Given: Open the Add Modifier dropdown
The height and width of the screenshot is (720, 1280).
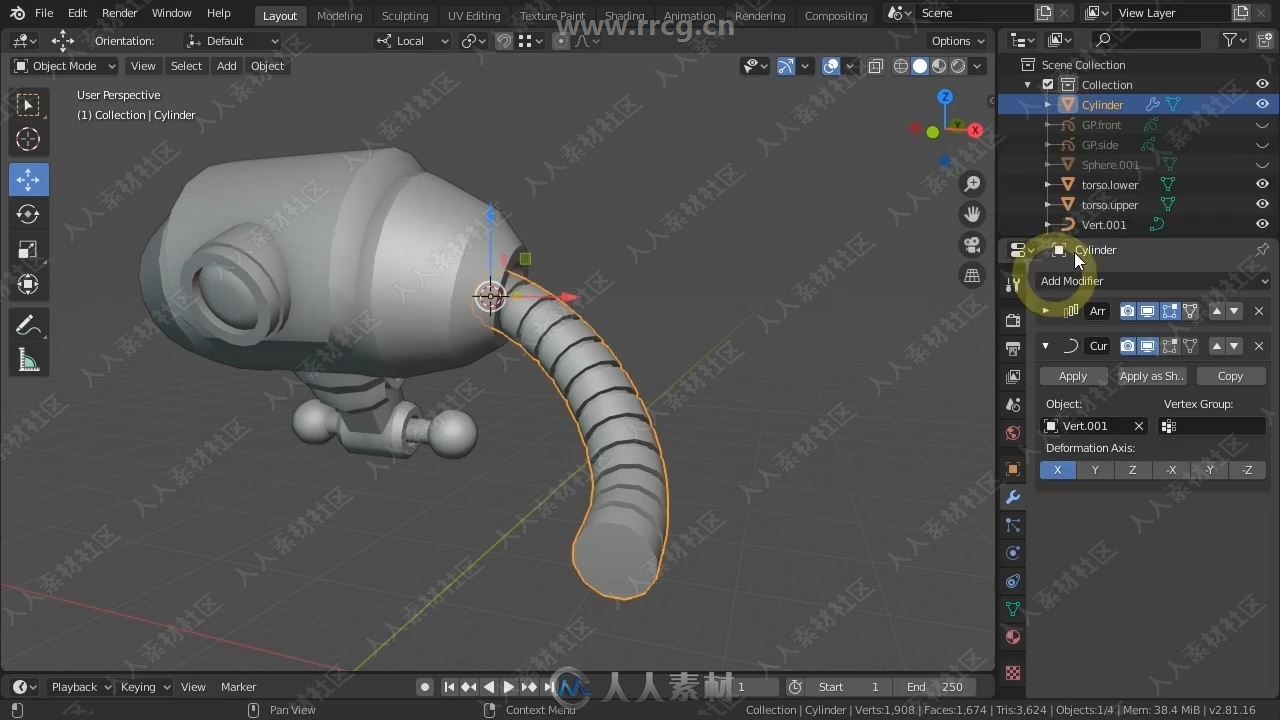Looking at the screenshot, I should (x=1153, y=281).
